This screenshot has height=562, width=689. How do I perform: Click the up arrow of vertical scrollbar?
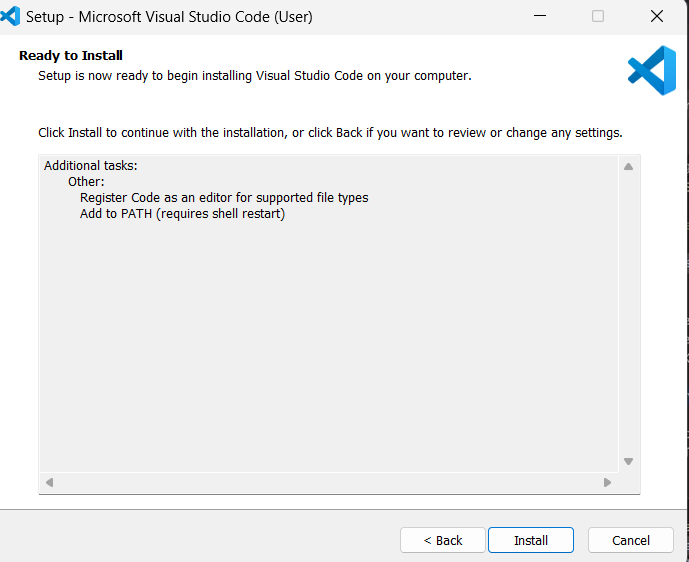point(628,167)
